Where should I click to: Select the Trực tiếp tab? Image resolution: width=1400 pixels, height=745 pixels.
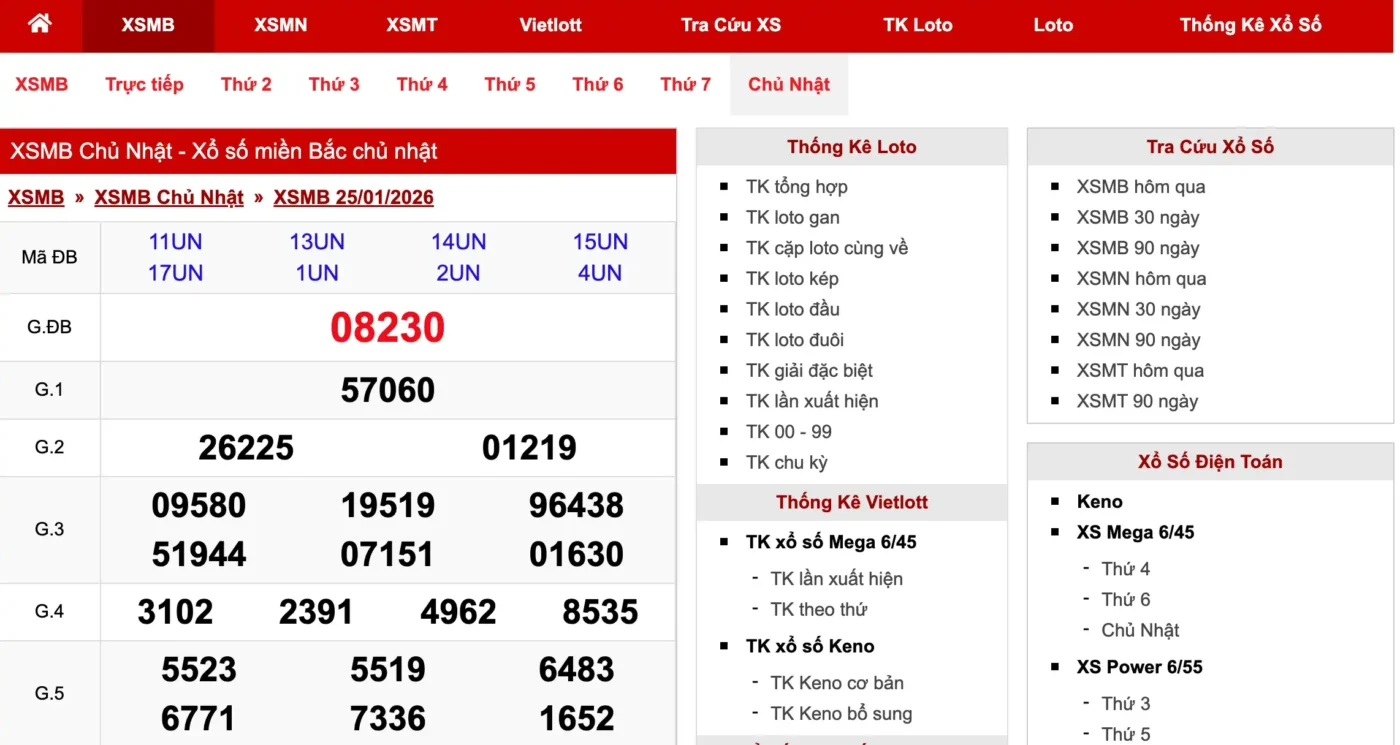point(144,85)
